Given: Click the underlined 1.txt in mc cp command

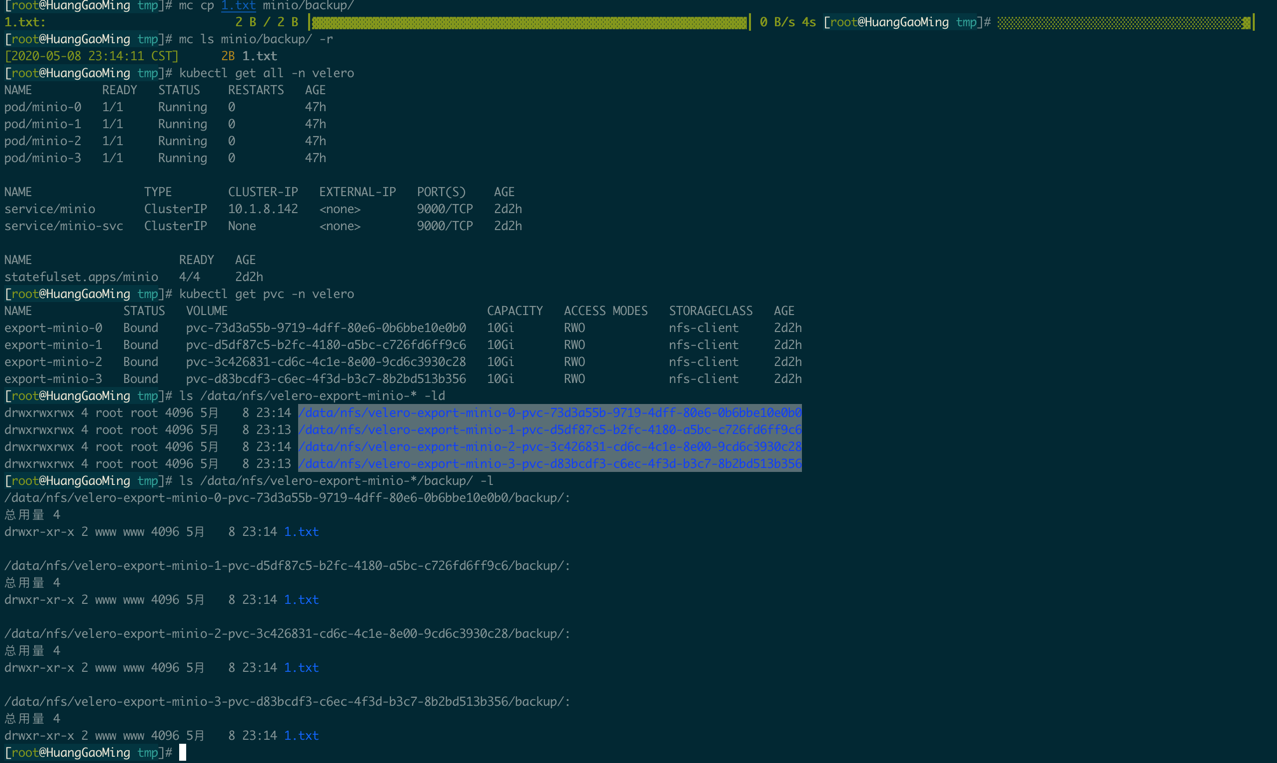Looking at the screenshot, I should pyautogui.click(x=238, y=6).
